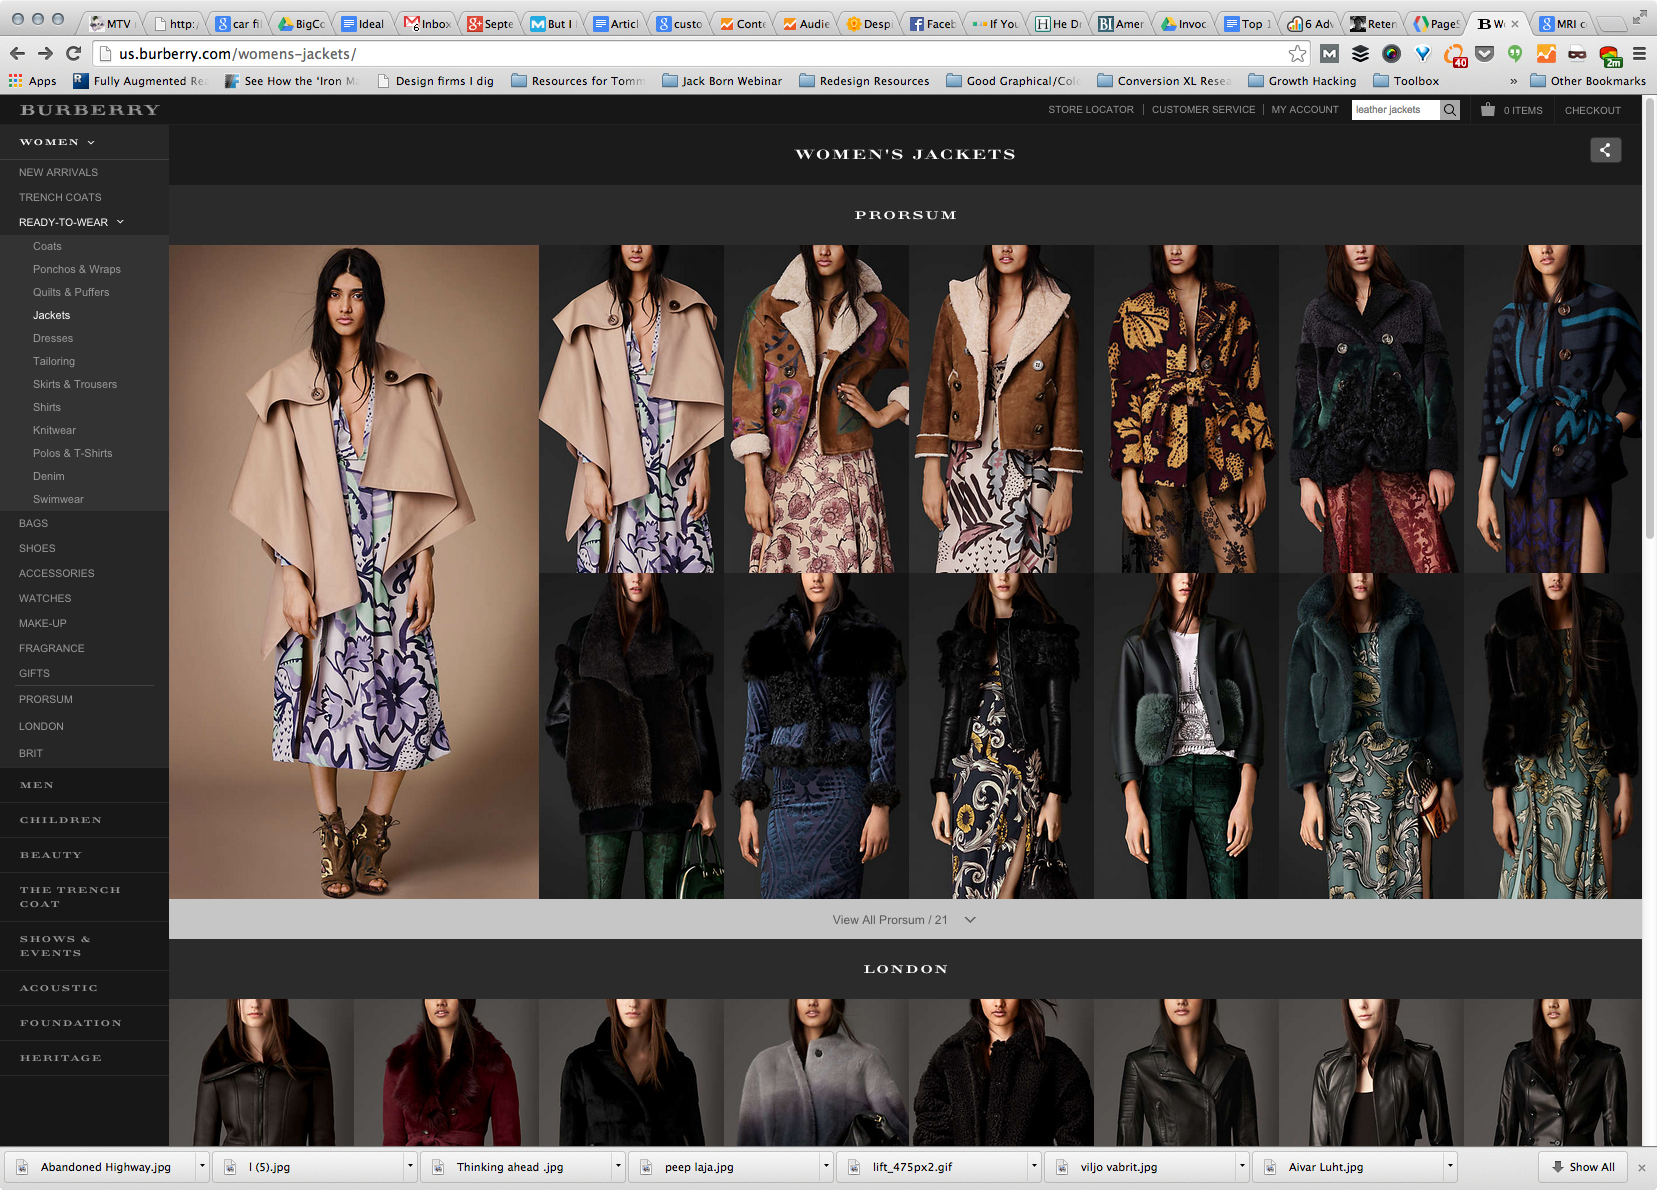Open the Prorsum collection link in sidebar
This screenshot has width=1657, height=1190.
point(46,699)
